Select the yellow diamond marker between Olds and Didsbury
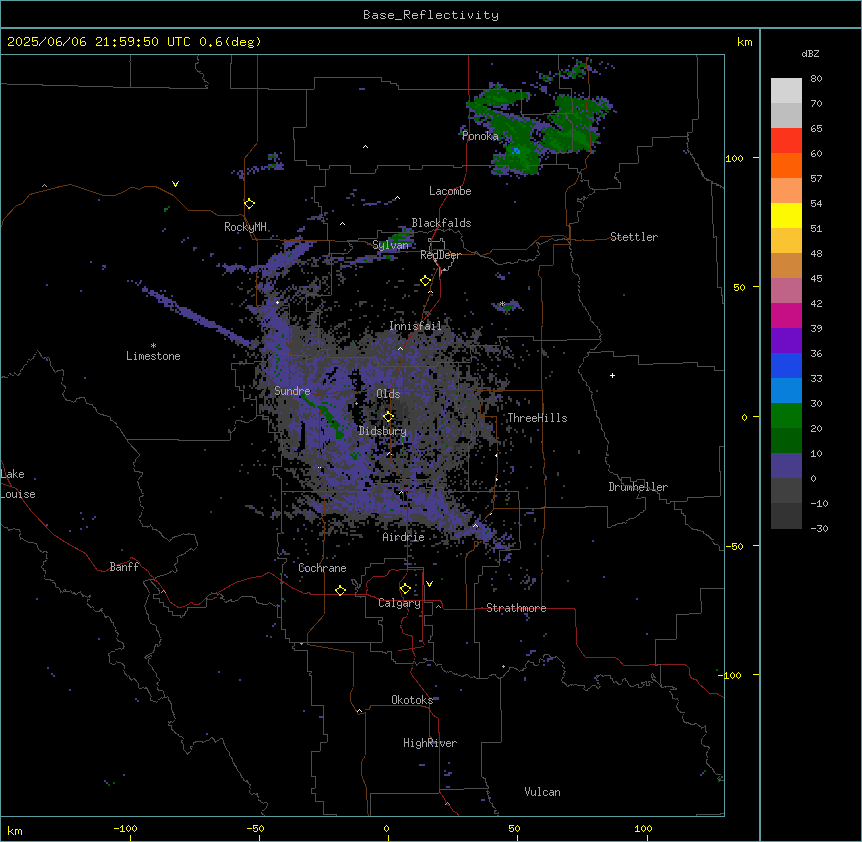Viewport: 862px width, 842px height. pyautogui.click(x=389, y=416)
